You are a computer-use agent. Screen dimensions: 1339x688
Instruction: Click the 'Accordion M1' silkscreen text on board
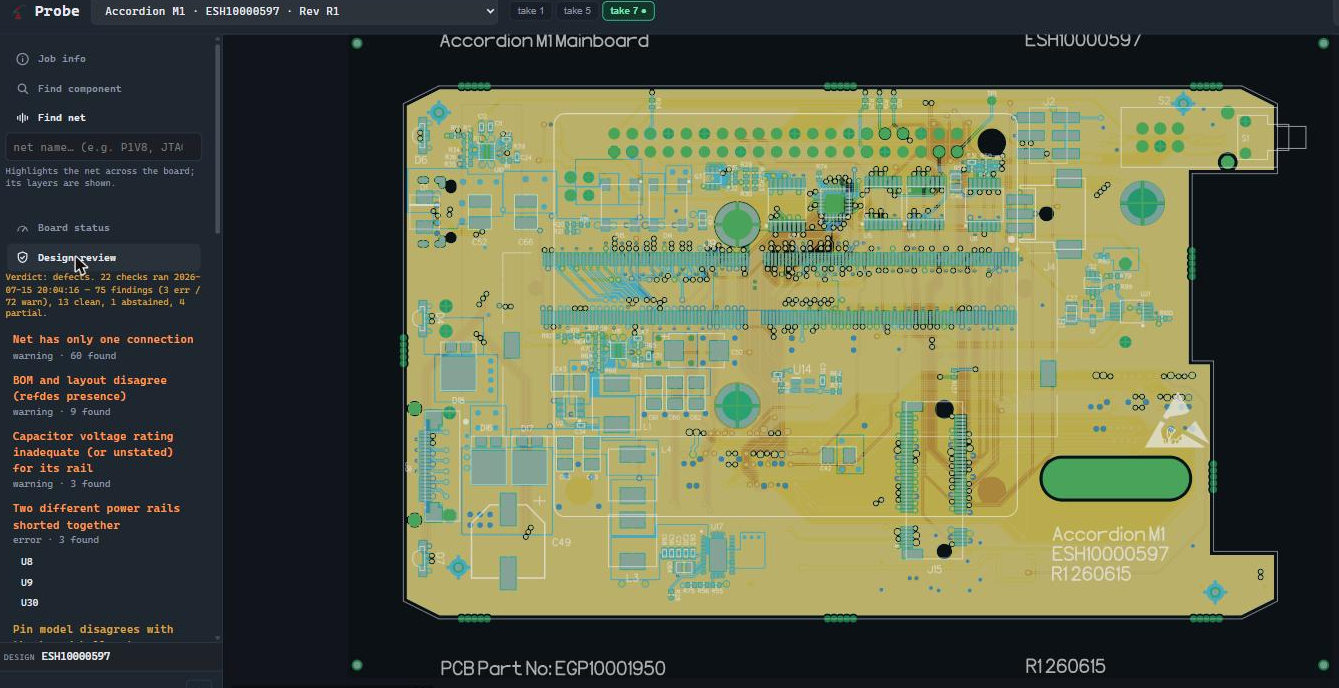(1108, 534)
